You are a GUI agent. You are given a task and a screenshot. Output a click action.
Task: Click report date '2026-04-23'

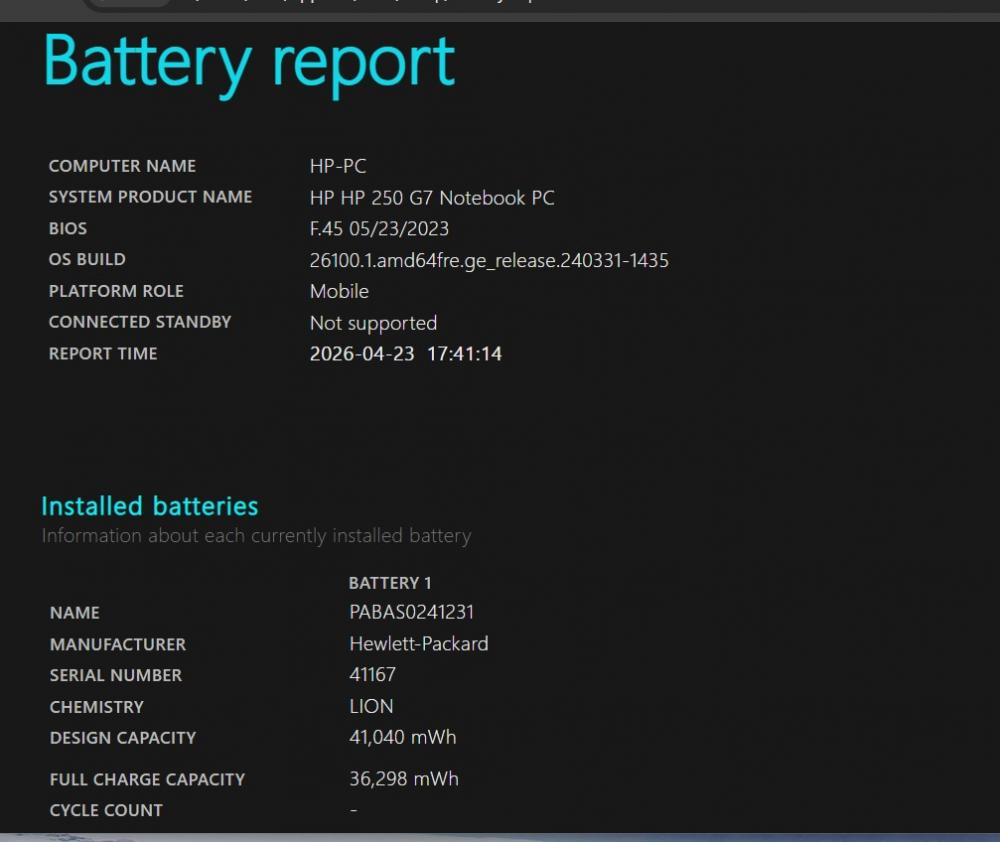point(362,354)
